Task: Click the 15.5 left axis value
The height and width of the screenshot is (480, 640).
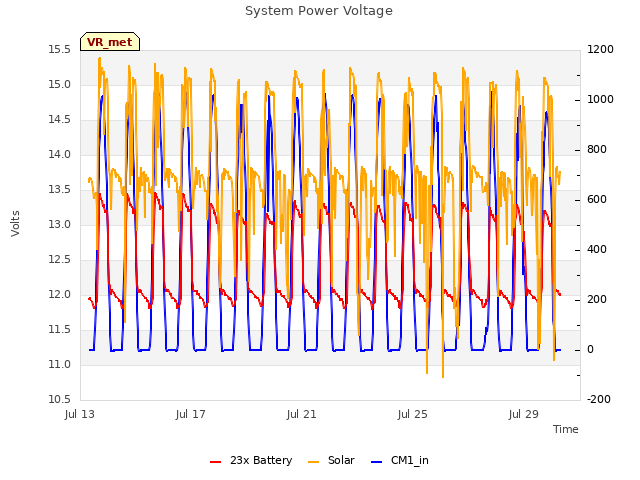Action: pyautogui.click(x=60, y=50)
